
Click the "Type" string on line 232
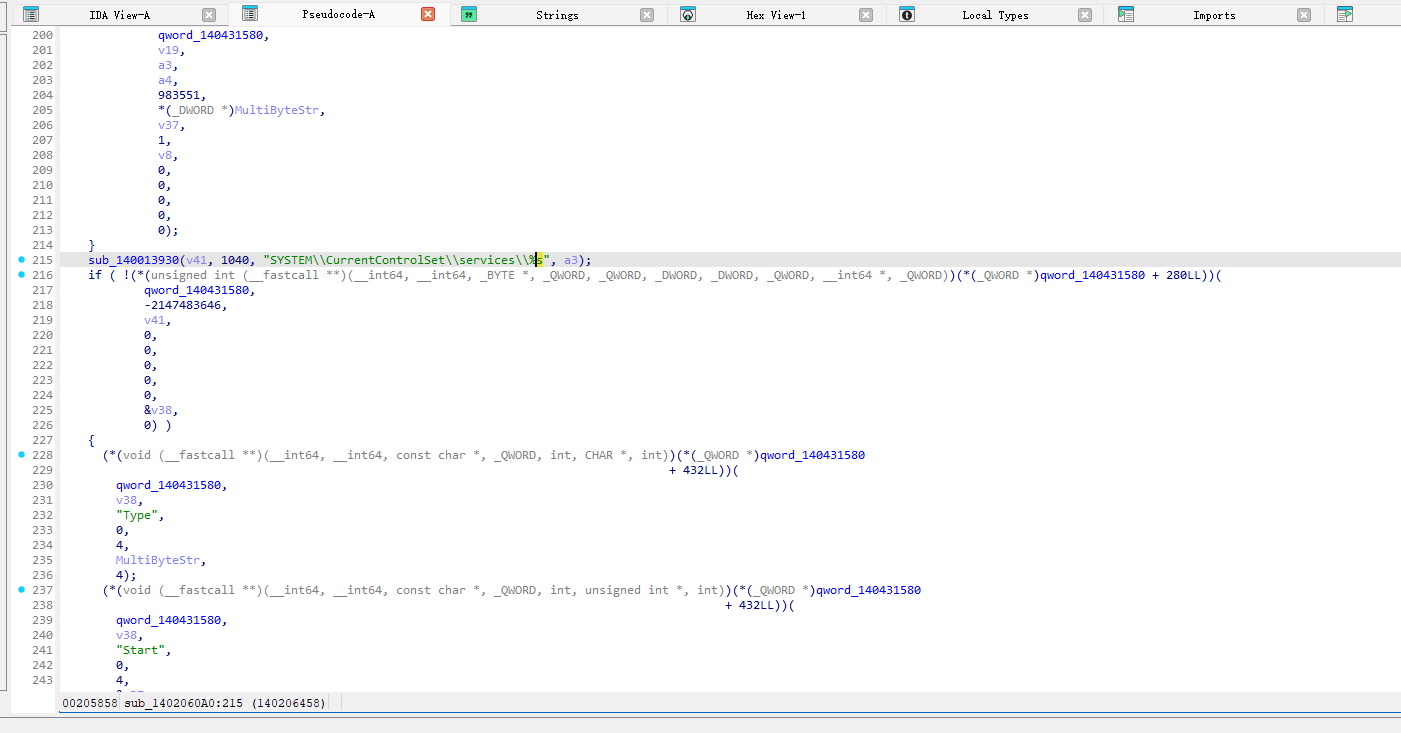[137, 515]
